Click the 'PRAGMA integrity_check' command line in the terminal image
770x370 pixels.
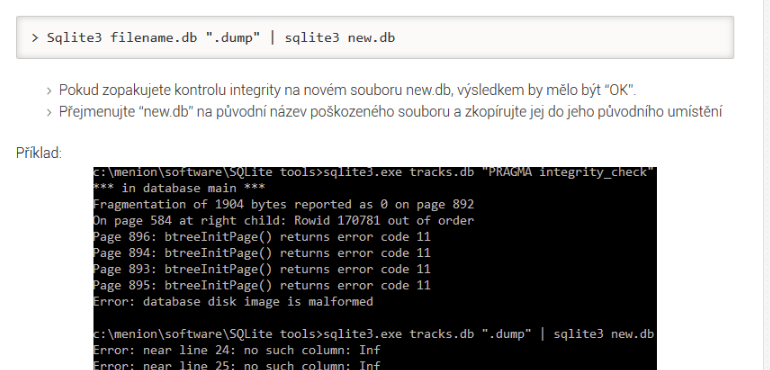(374, 172)
